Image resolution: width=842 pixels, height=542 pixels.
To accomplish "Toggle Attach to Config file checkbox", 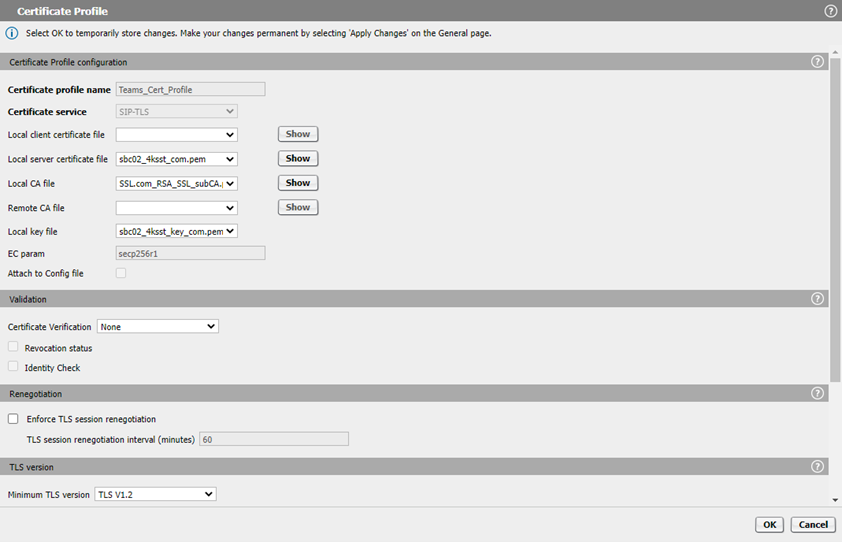I will 121,273.
